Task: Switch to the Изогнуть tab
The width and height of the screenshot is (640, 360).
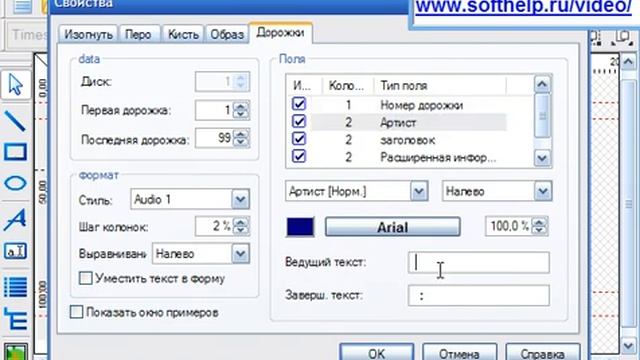Action: pos(89,34)
